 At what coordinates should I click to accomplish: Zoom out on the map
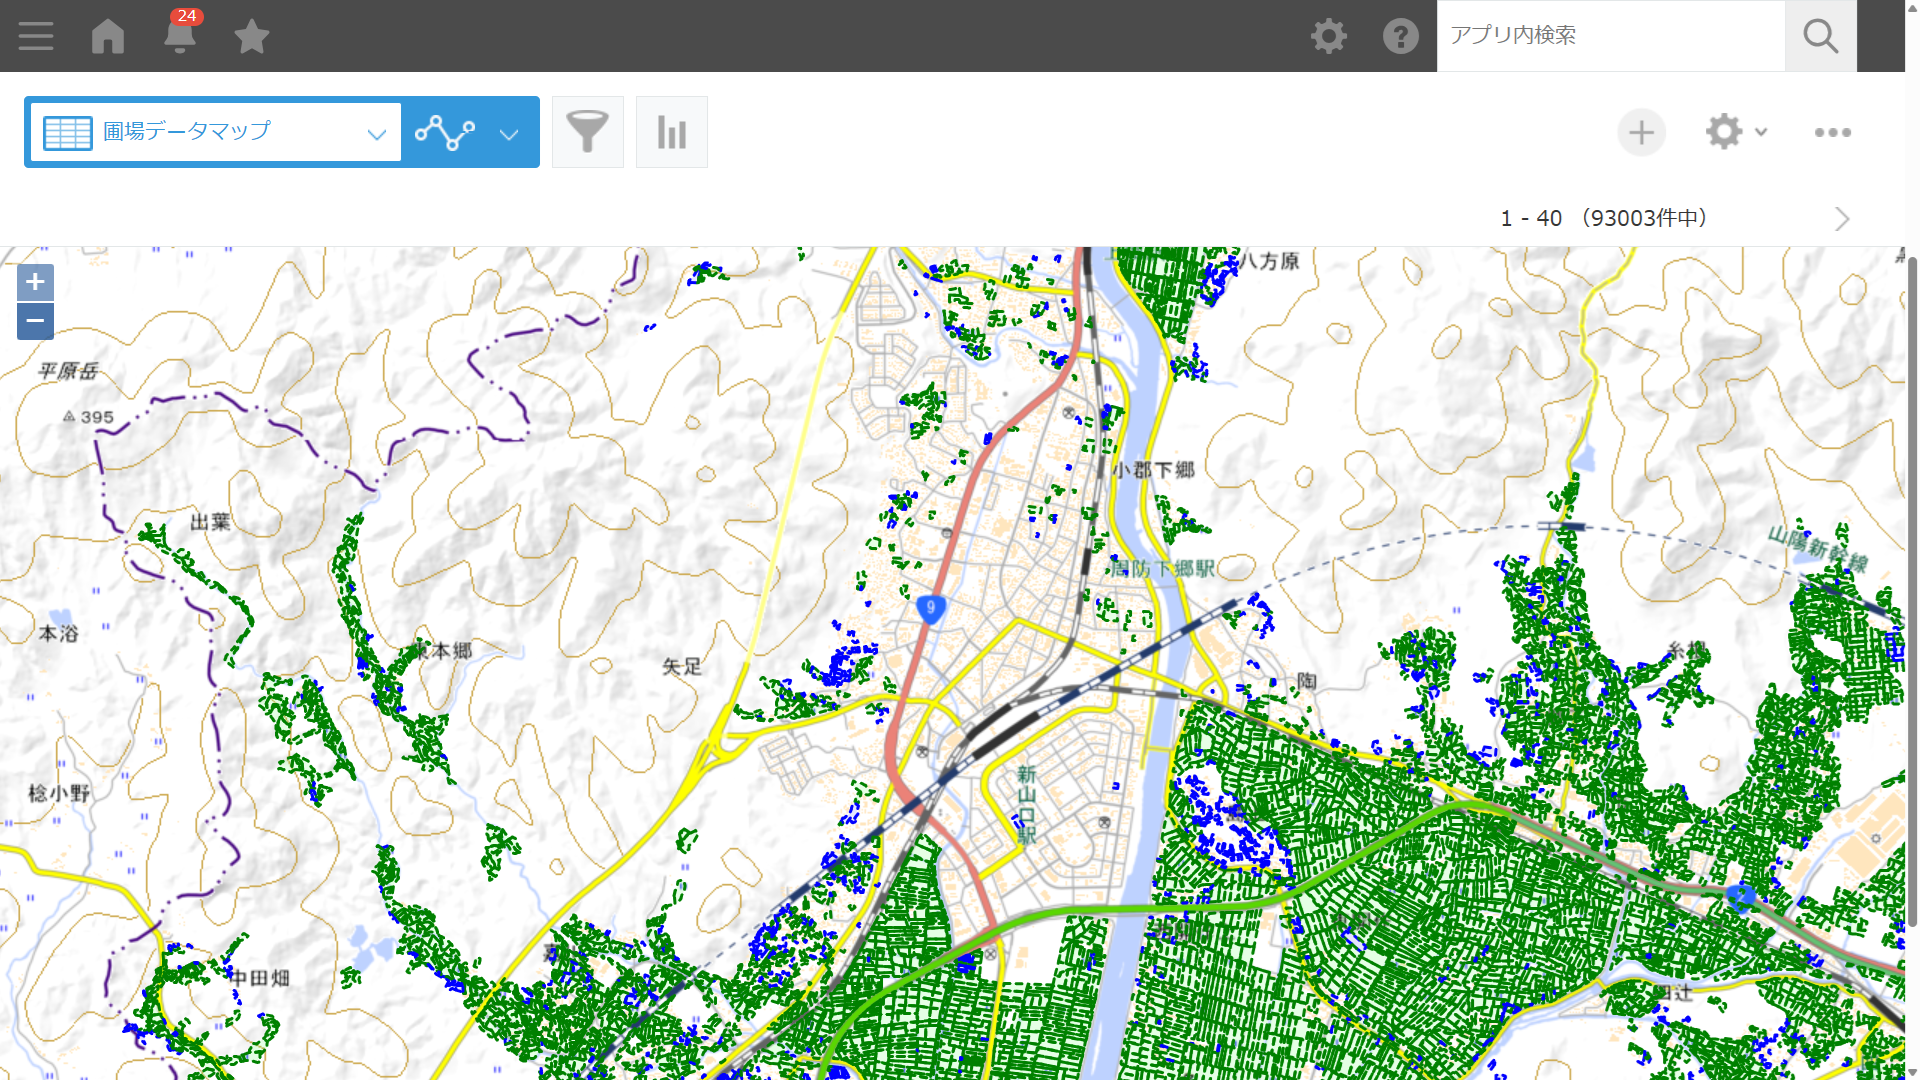[x=35, y=321]
